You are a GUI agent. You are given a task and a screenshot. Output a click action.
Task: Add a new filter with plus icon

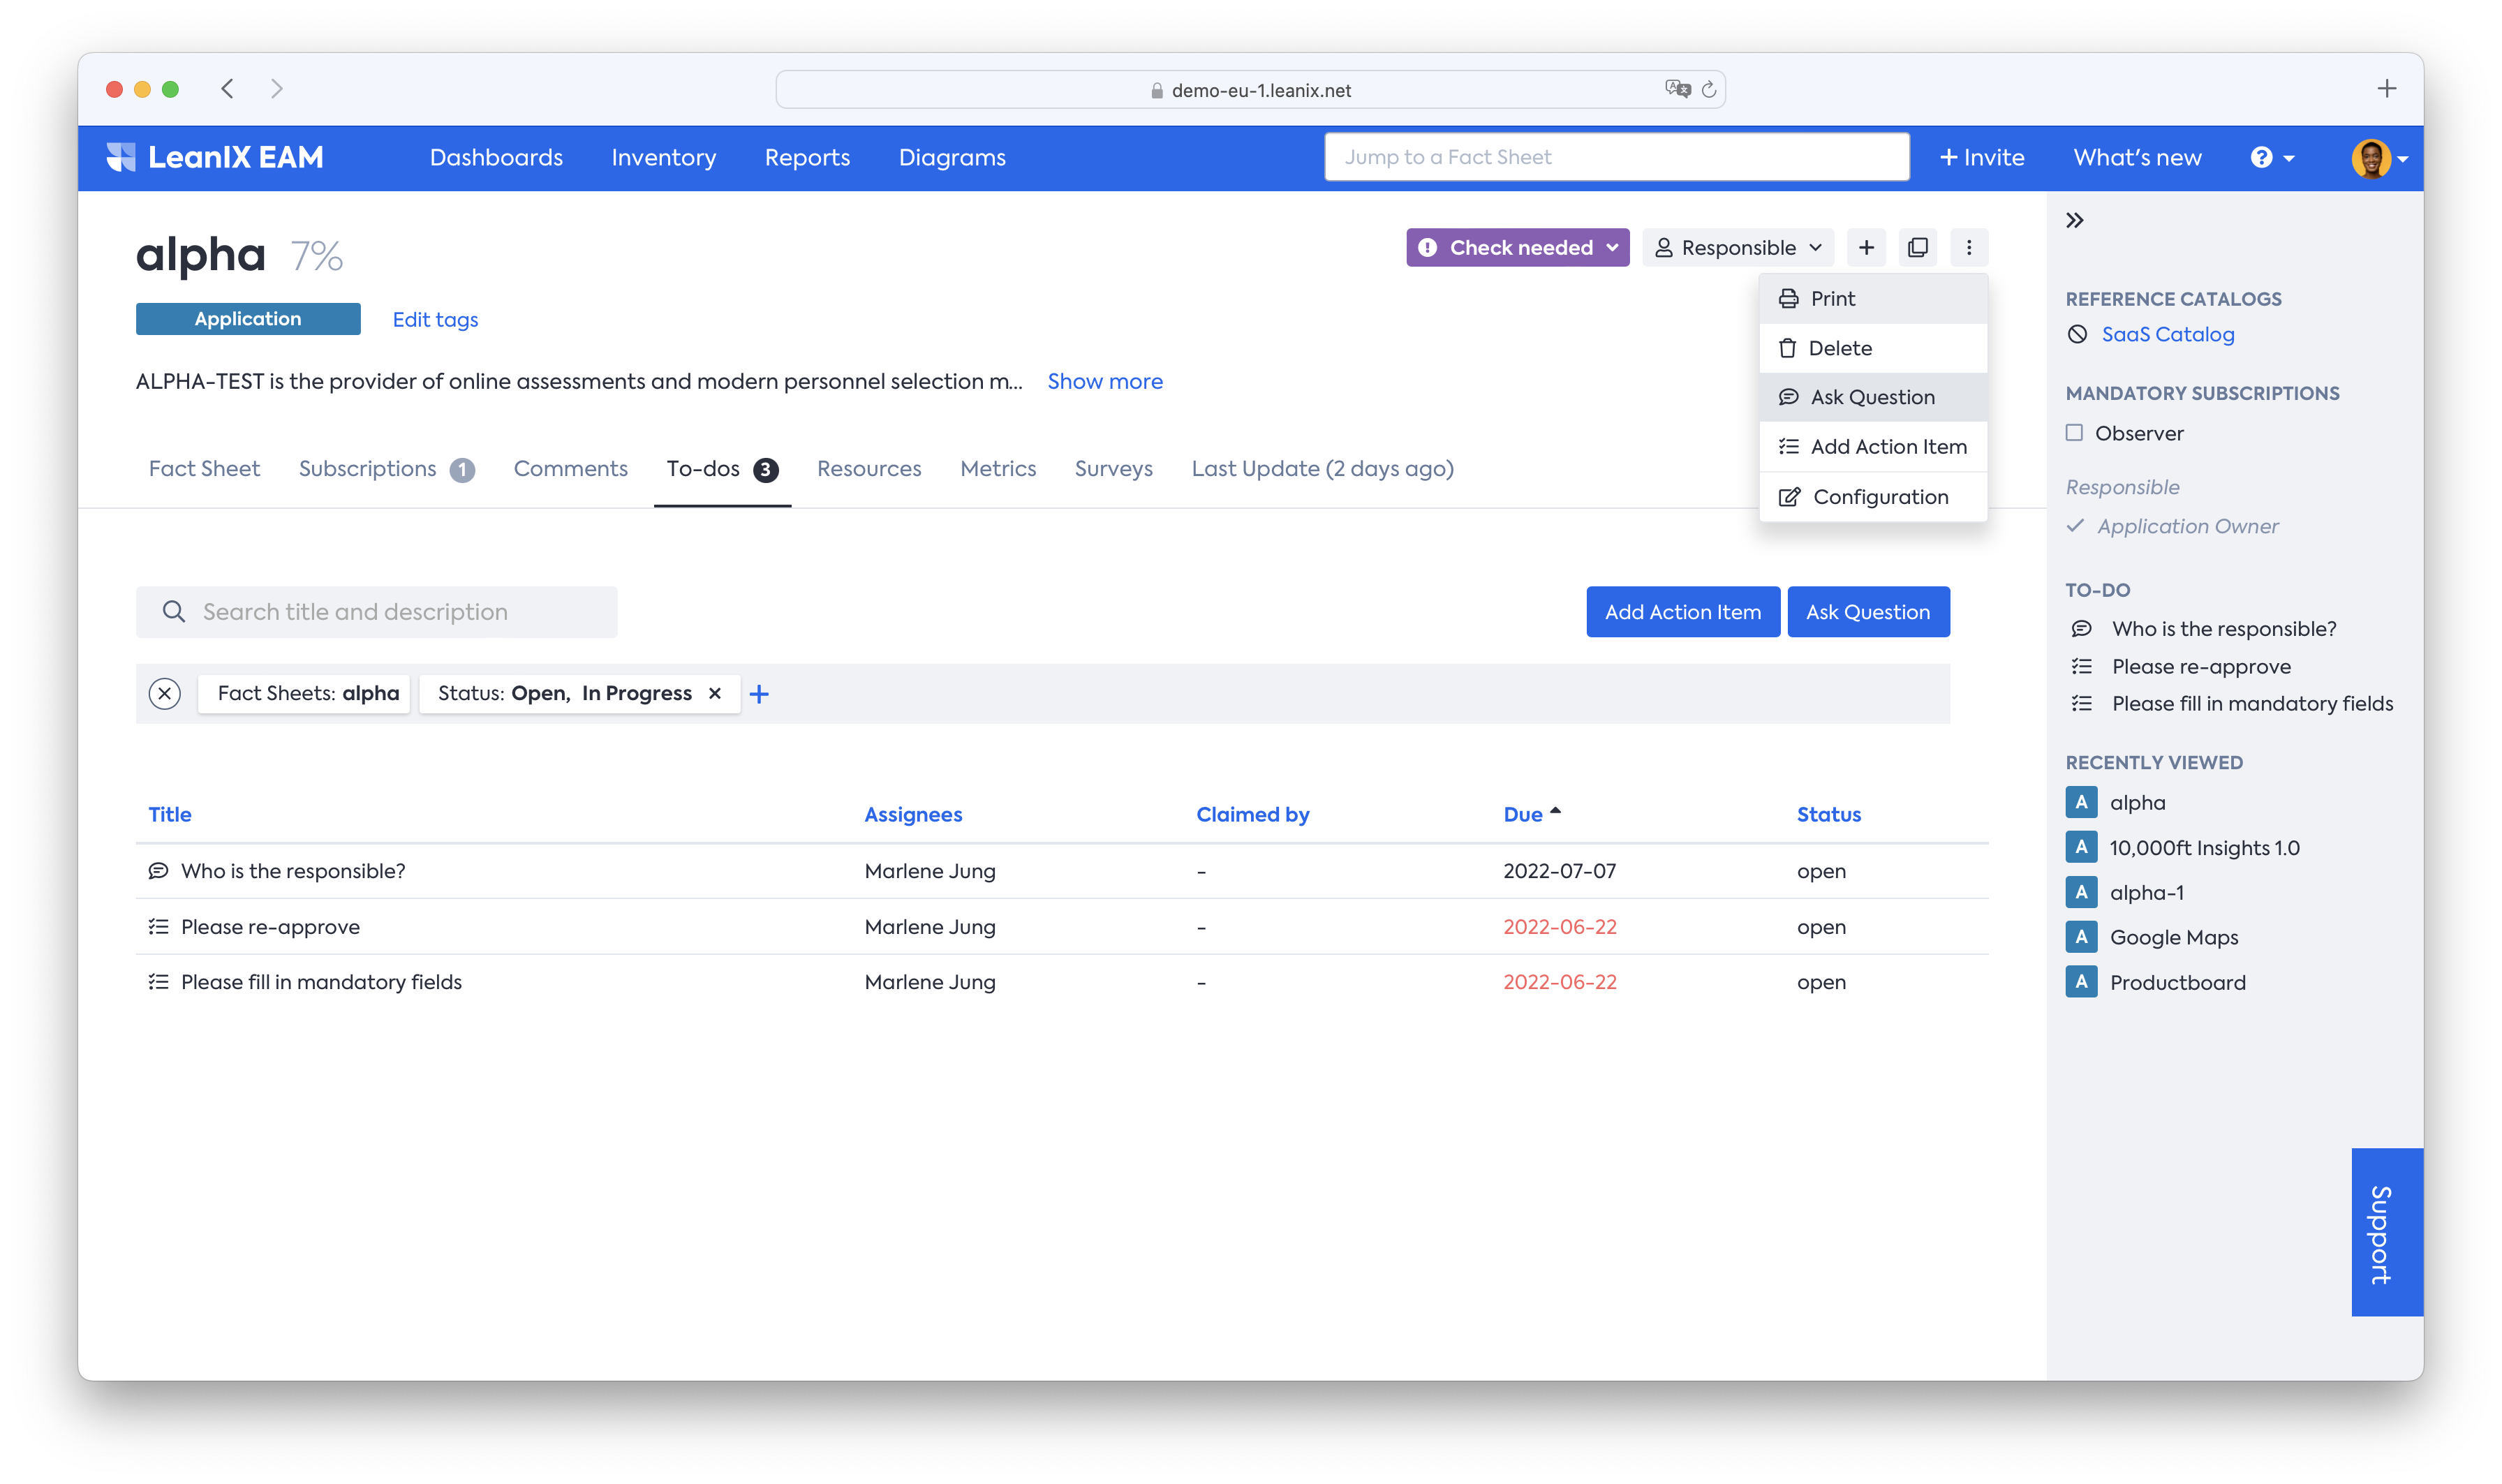click(759, 694)
